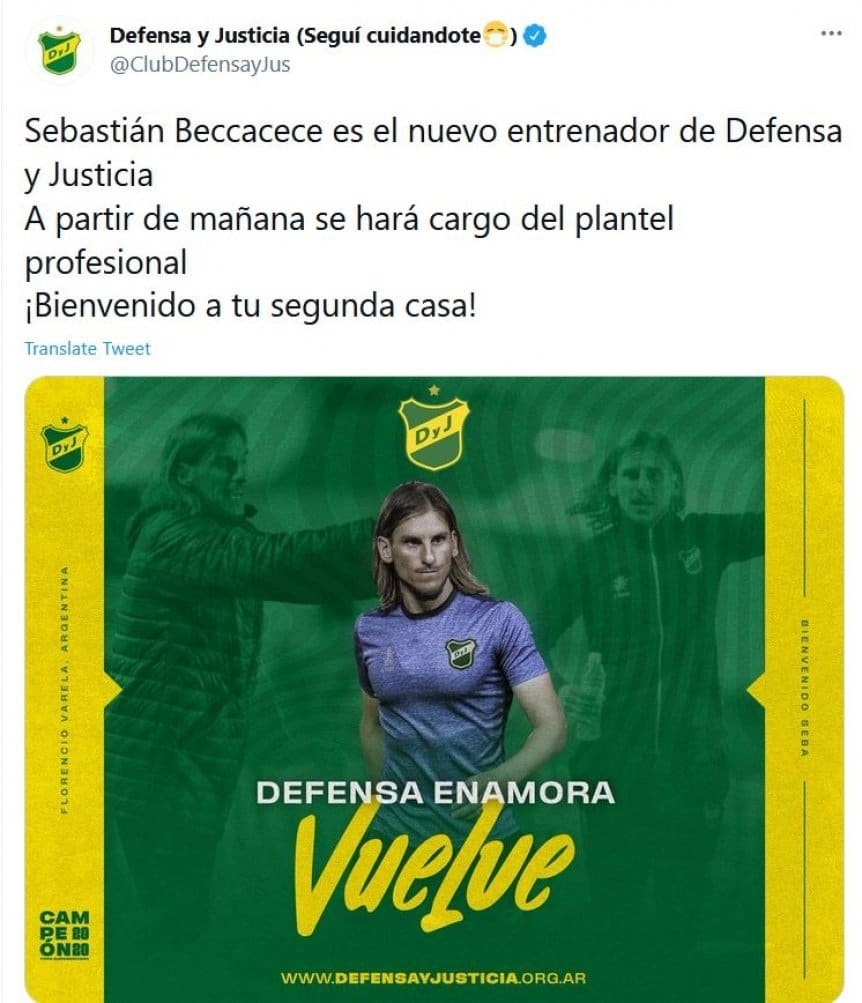
Task: Click the crest on the purple training shirt
Action: [x=460, y=653]
